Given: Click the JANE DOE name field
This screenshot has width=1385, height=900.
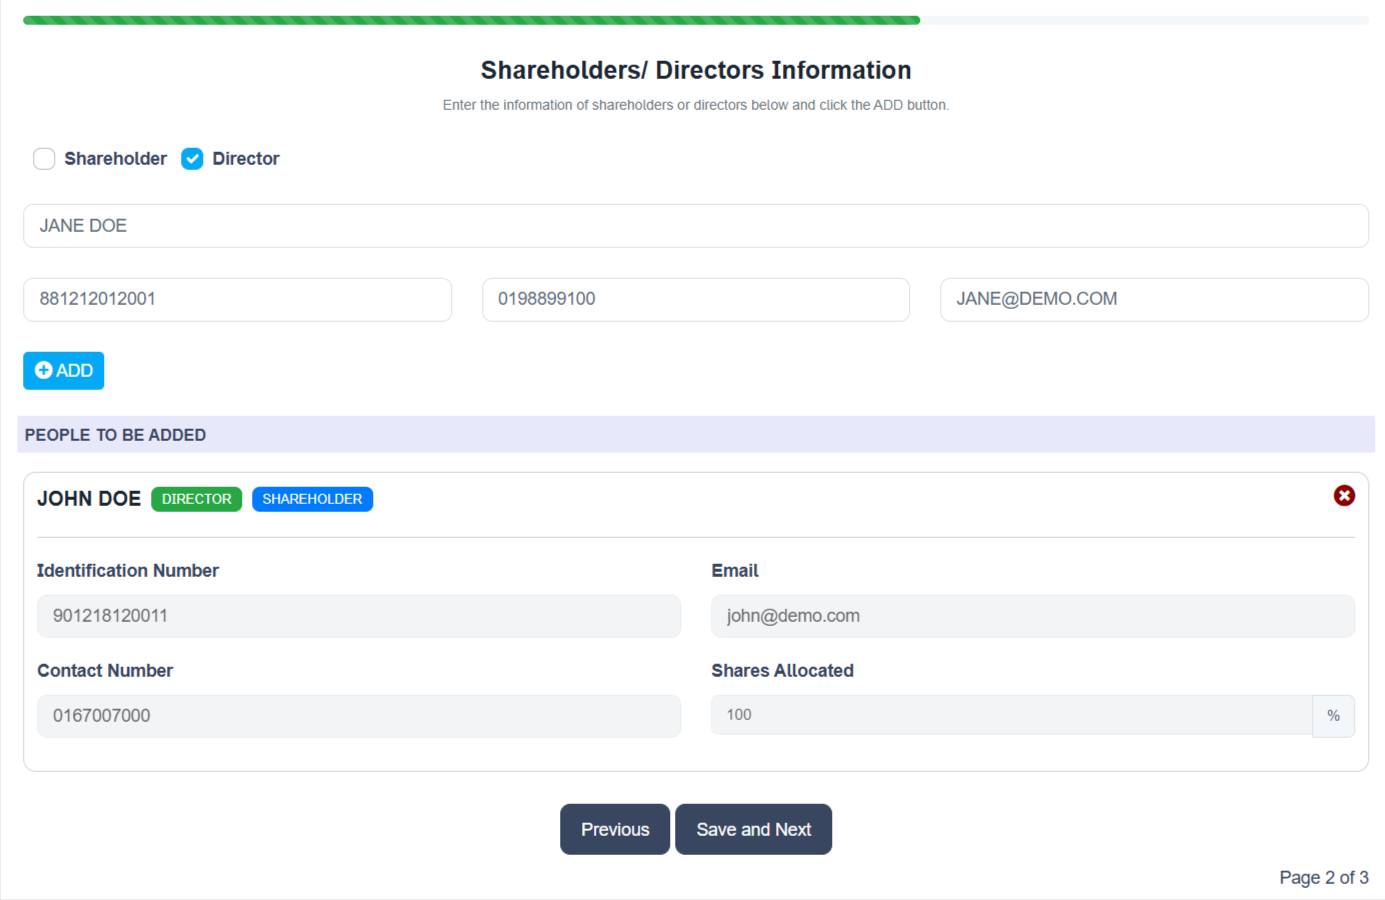Looking at the screenshot, I should 695,226.
